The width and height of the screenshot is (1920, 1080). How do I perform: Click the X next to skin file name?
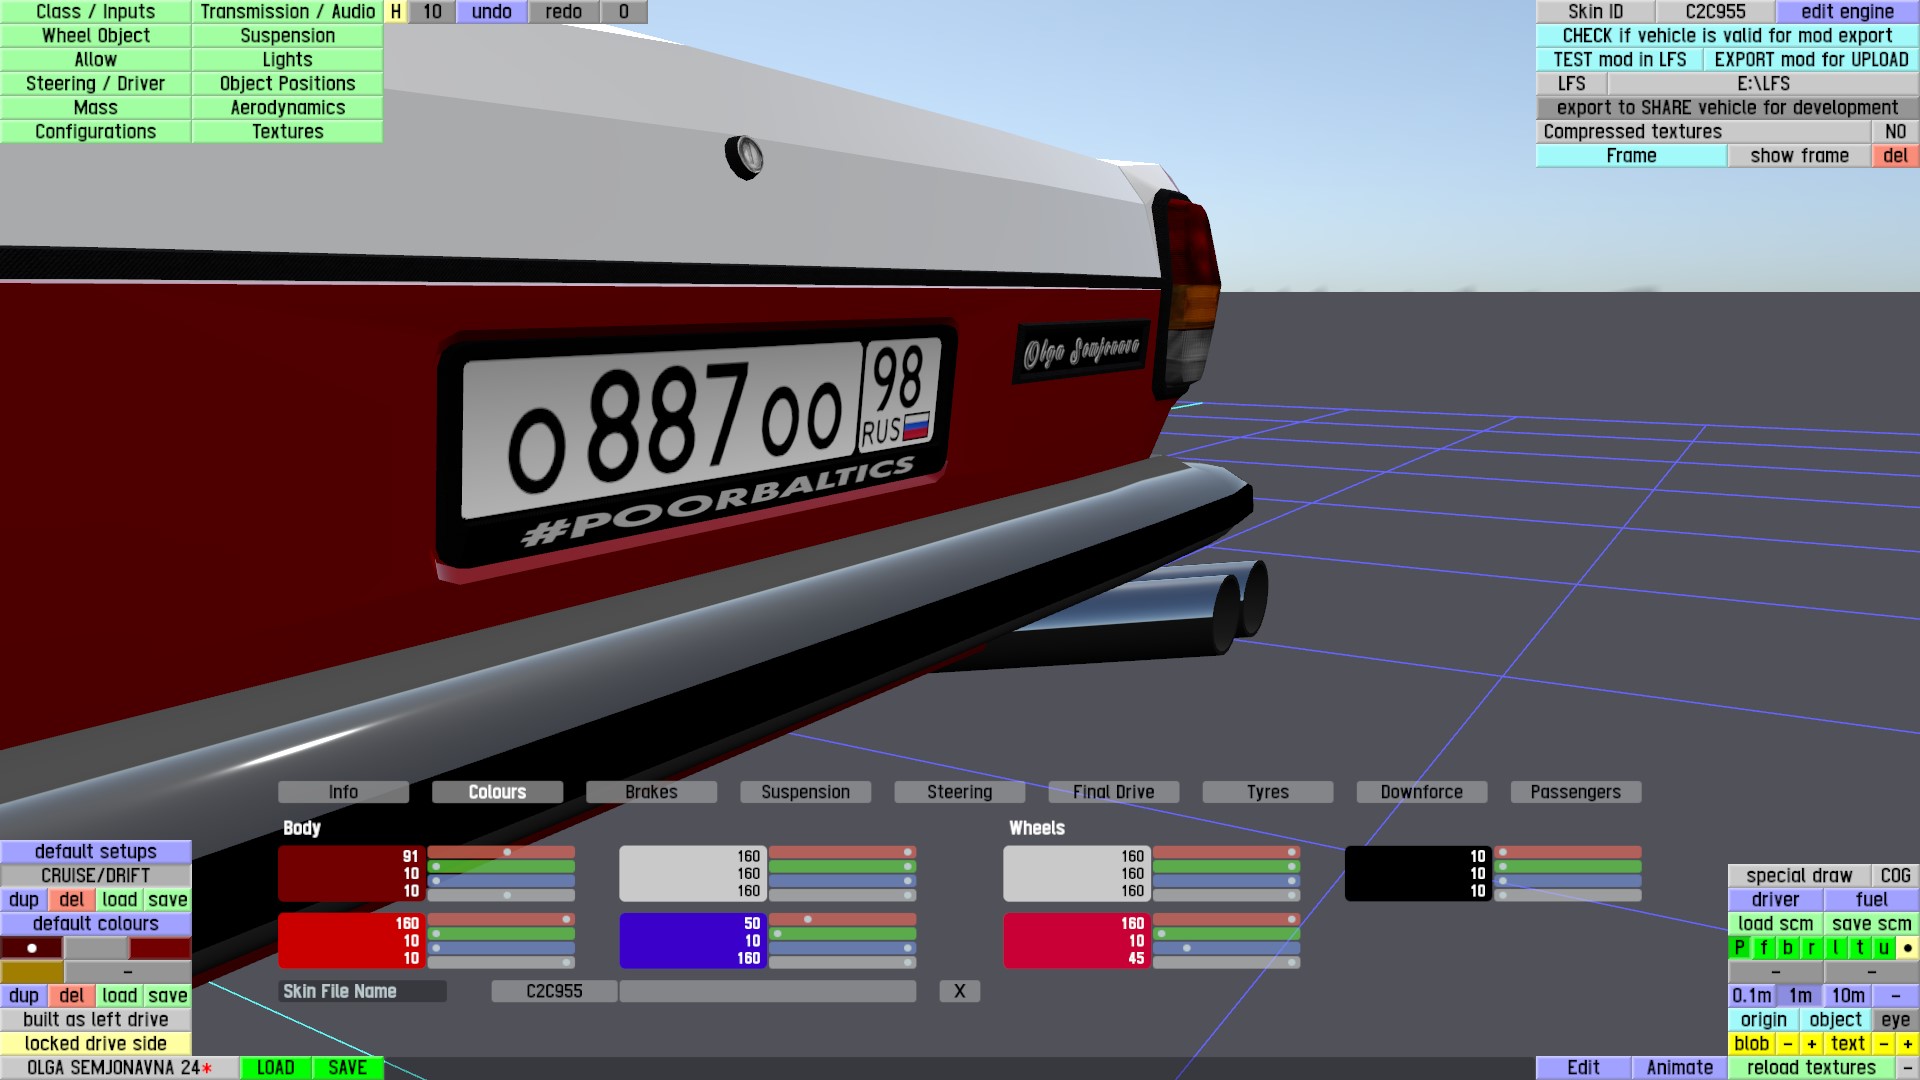tap(959, 991)
